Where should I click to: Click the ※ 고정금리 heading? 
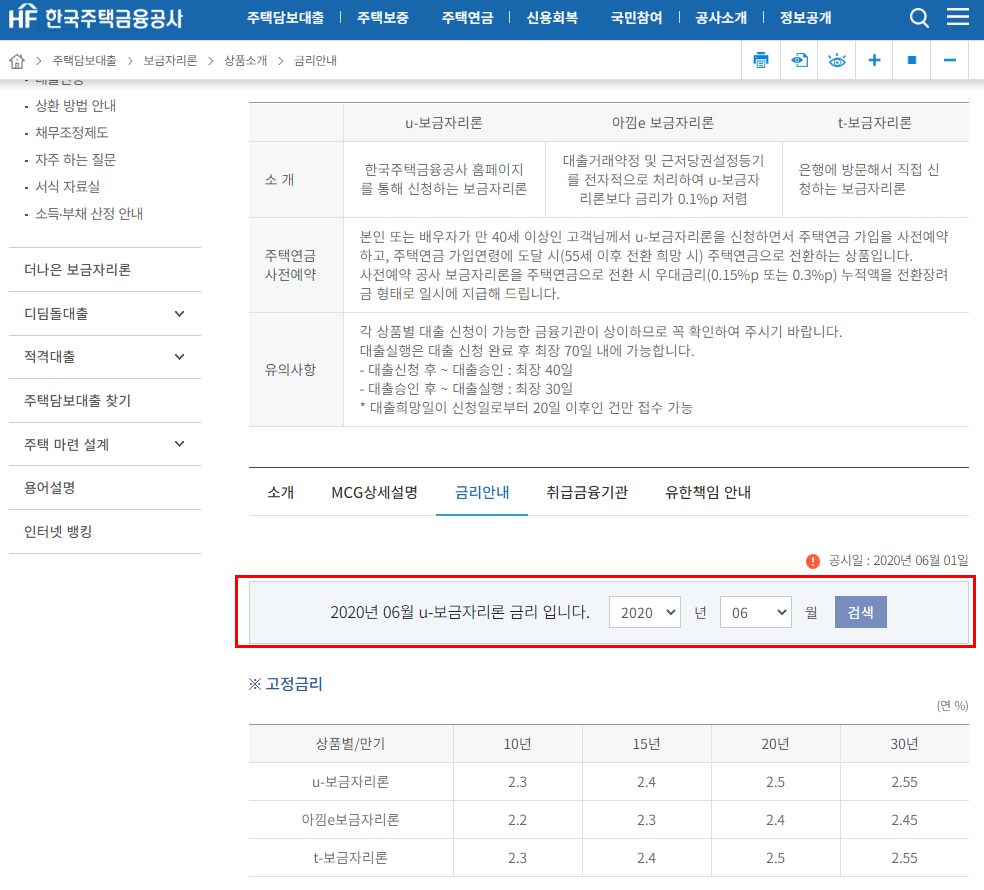coord(286,684)
